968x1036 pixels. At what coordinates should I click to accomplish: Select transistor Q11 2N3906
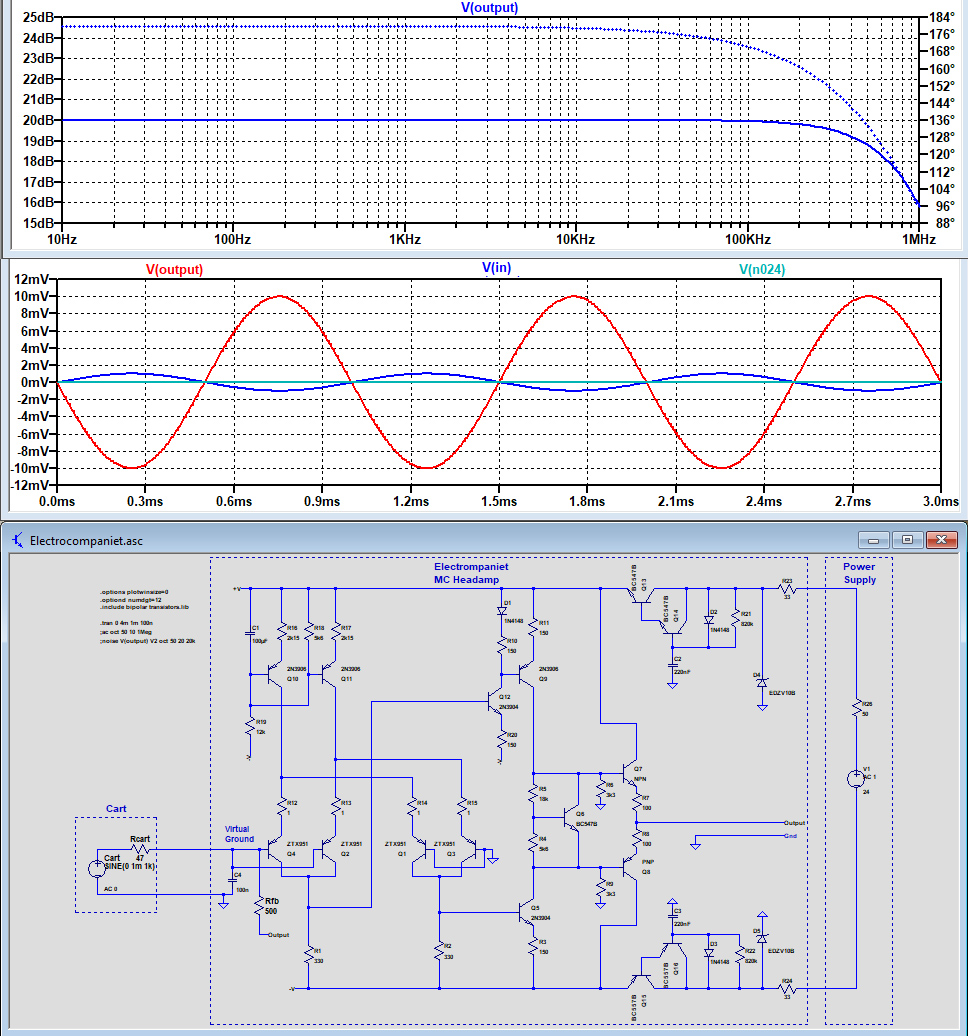(x=328, y=675)
